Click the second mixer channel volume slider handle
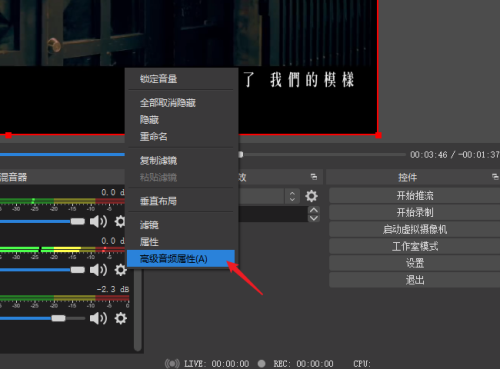Image resolution: width=500 pixels, height=369 pixels. [78, 270]
